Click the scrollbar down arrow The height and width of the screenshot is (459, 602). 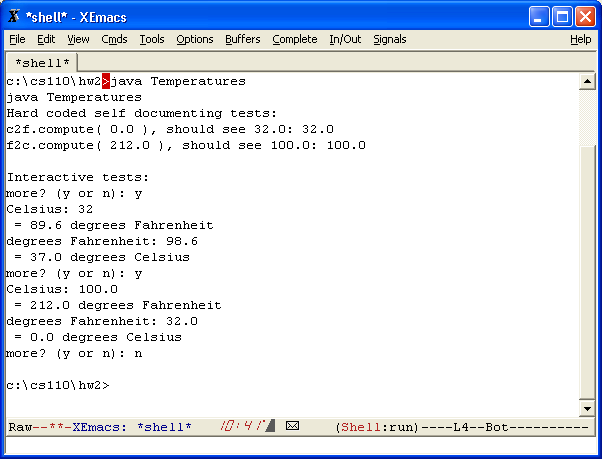(587, 409)
